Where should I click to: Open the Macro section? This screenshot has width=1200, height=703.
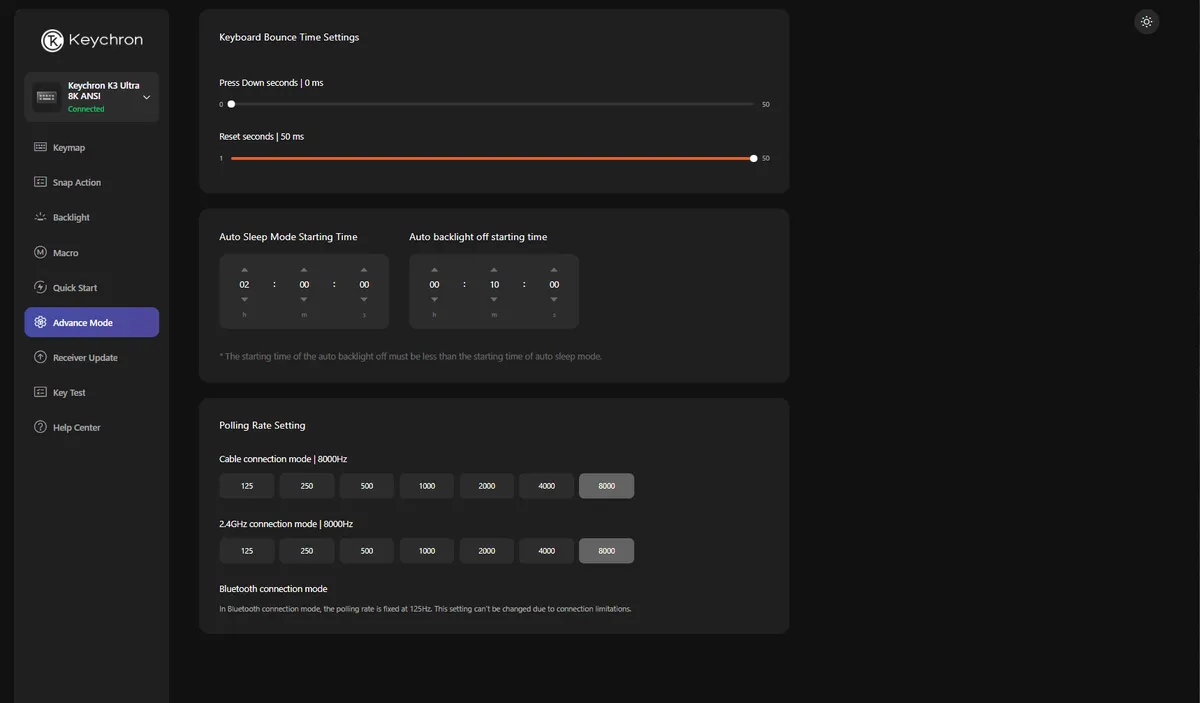pos(91,253)
